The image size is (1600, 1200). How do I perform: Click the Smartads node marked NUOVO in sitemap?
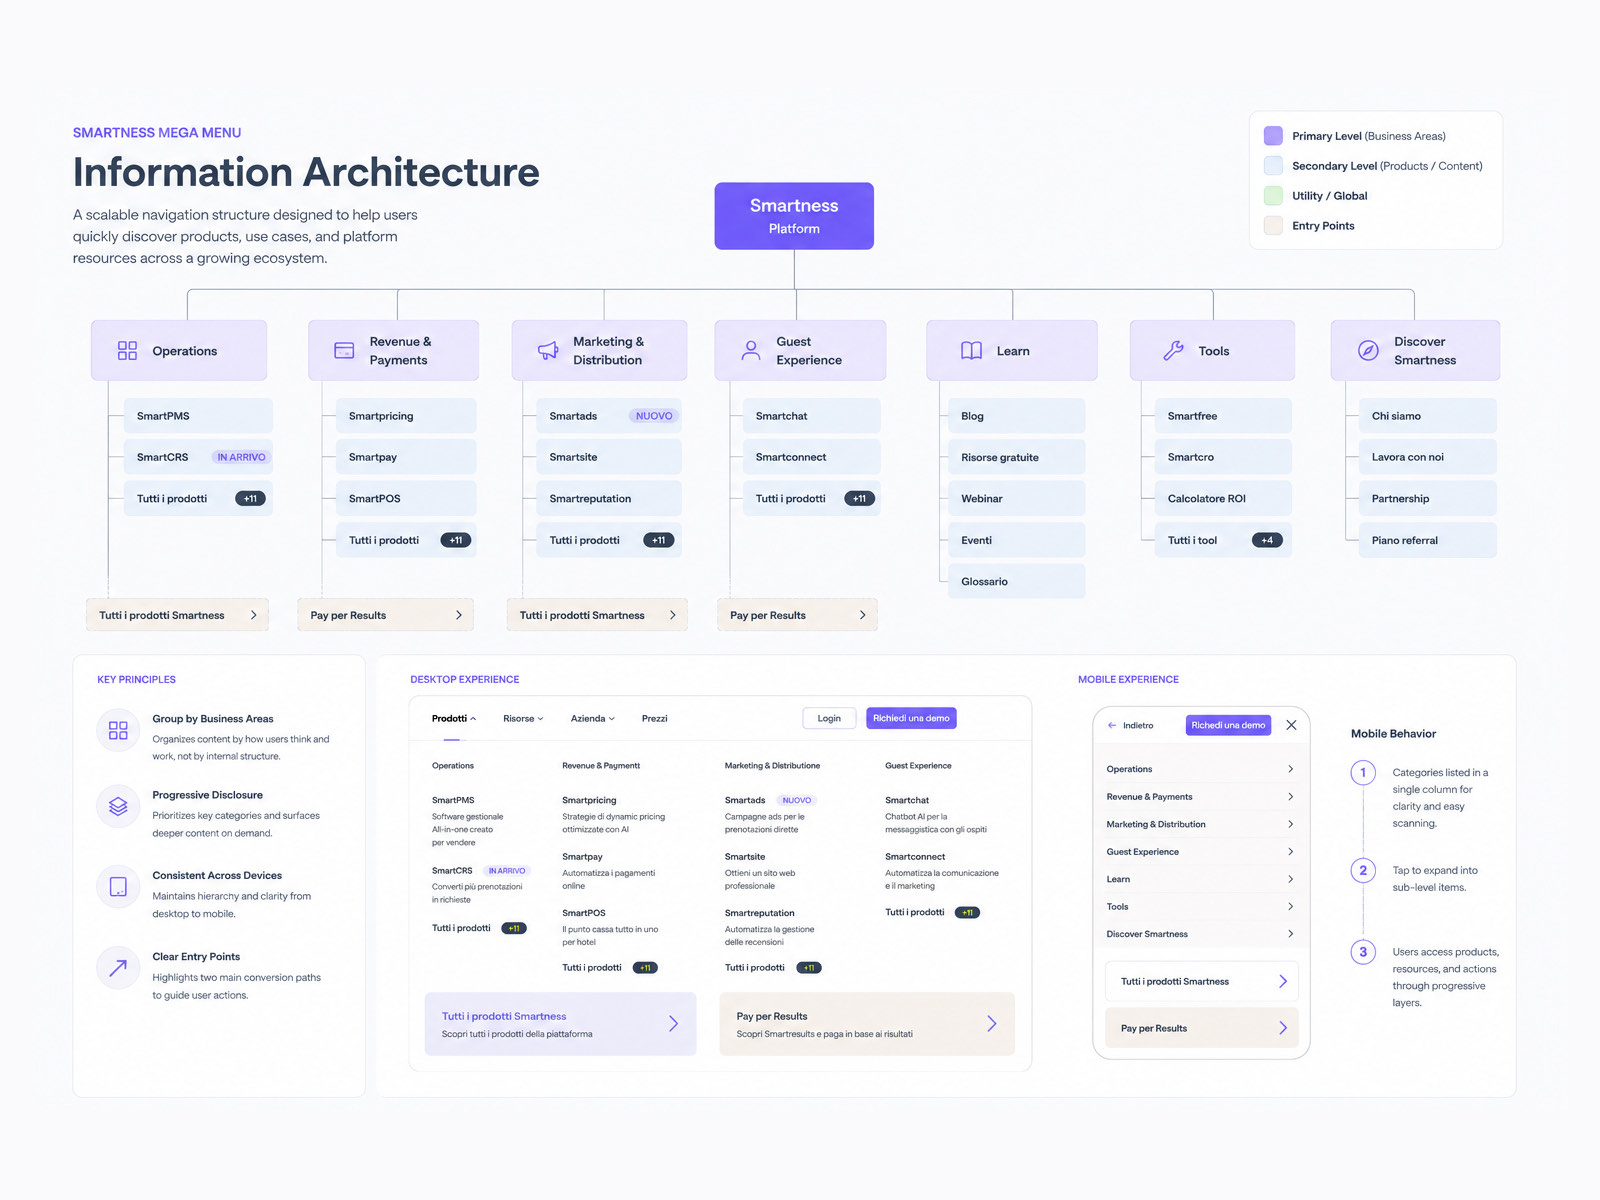609,416
